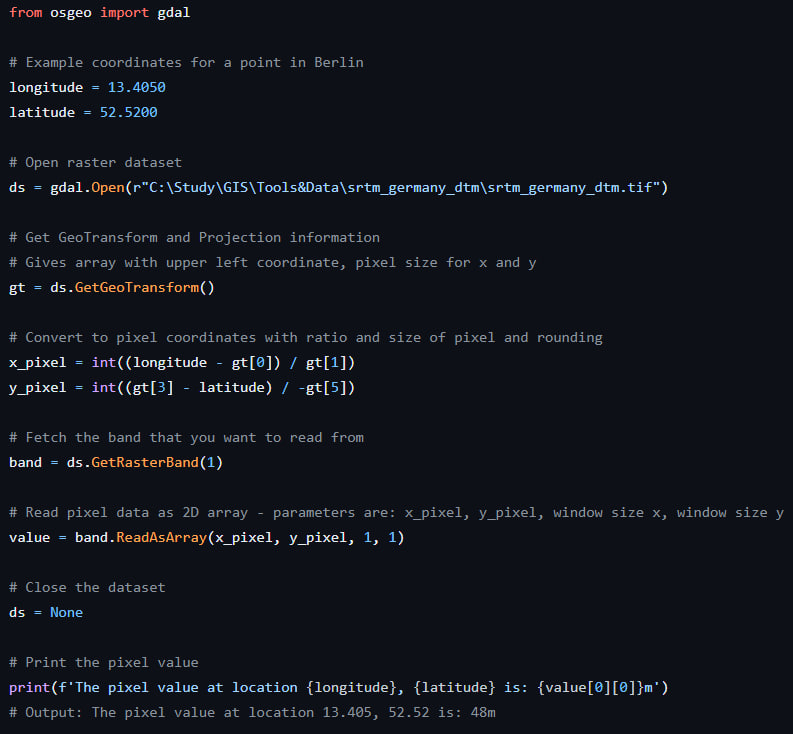The image size is (793, 734).
Task: Click the 'value' variable name in its assignment
Action: click(29, 537)
